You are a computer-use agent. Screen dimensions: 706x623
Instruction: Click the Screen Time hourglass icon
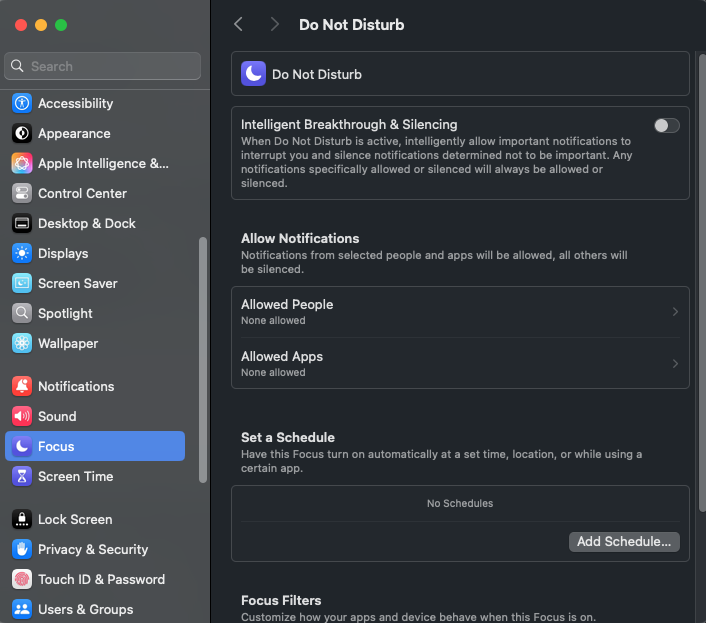pyautogui.click(x=22, y=476)
